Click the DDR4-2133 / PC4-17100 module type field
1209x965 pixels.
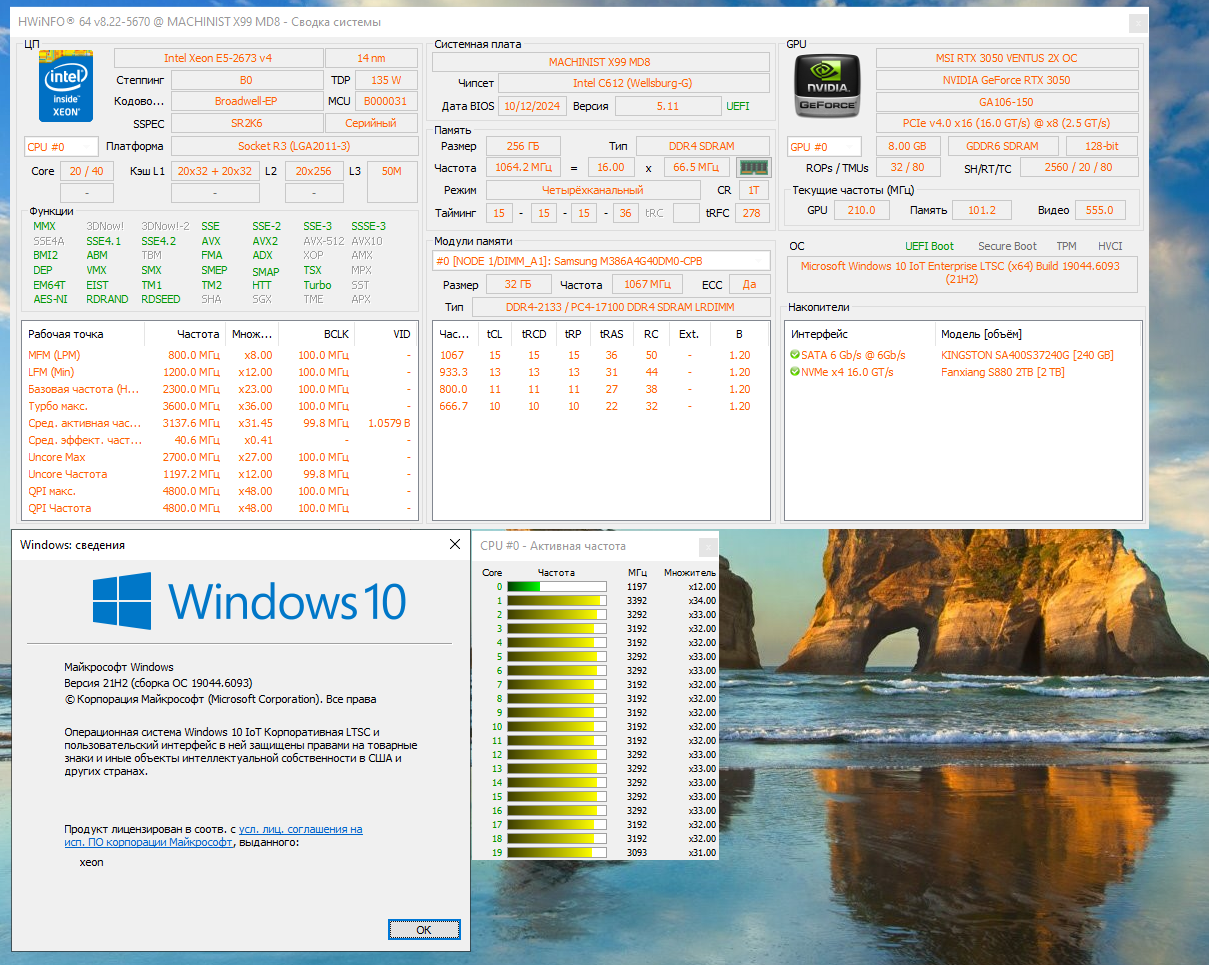pos(621,307)
